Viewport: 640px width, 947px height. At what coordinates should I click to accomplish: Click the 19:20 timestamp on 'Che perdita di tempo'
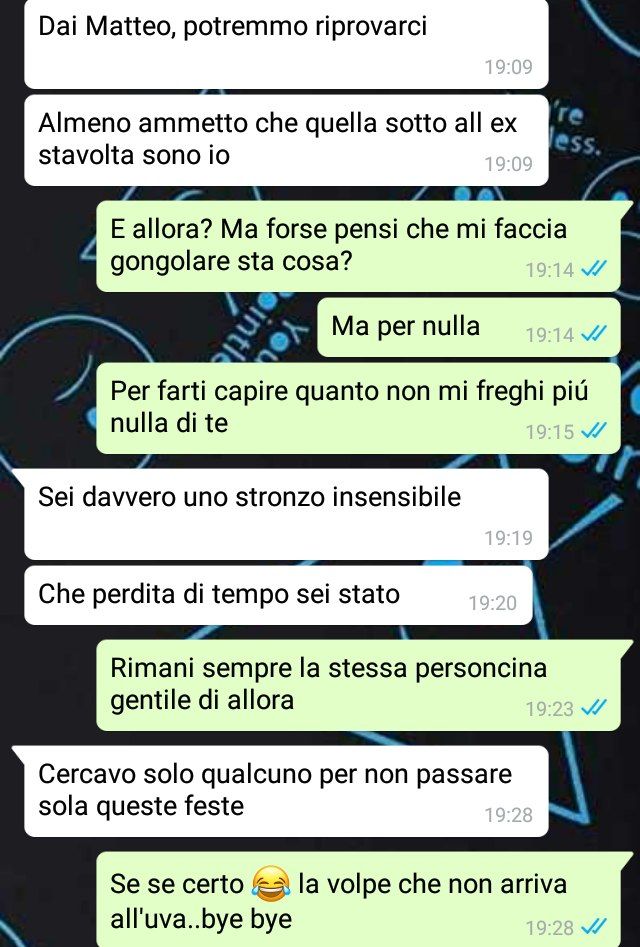493,603
